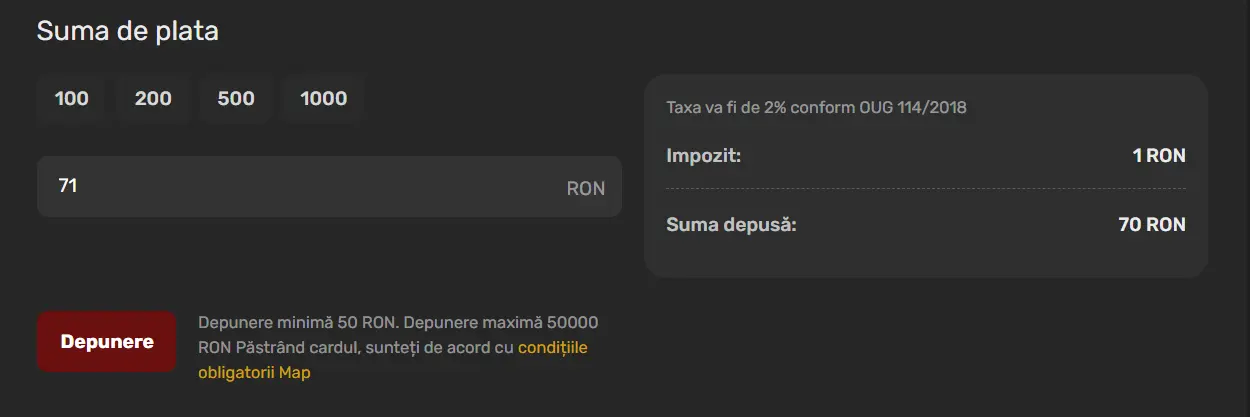Click the tax summary card background

pyautogui.click(x=925, y=258)
